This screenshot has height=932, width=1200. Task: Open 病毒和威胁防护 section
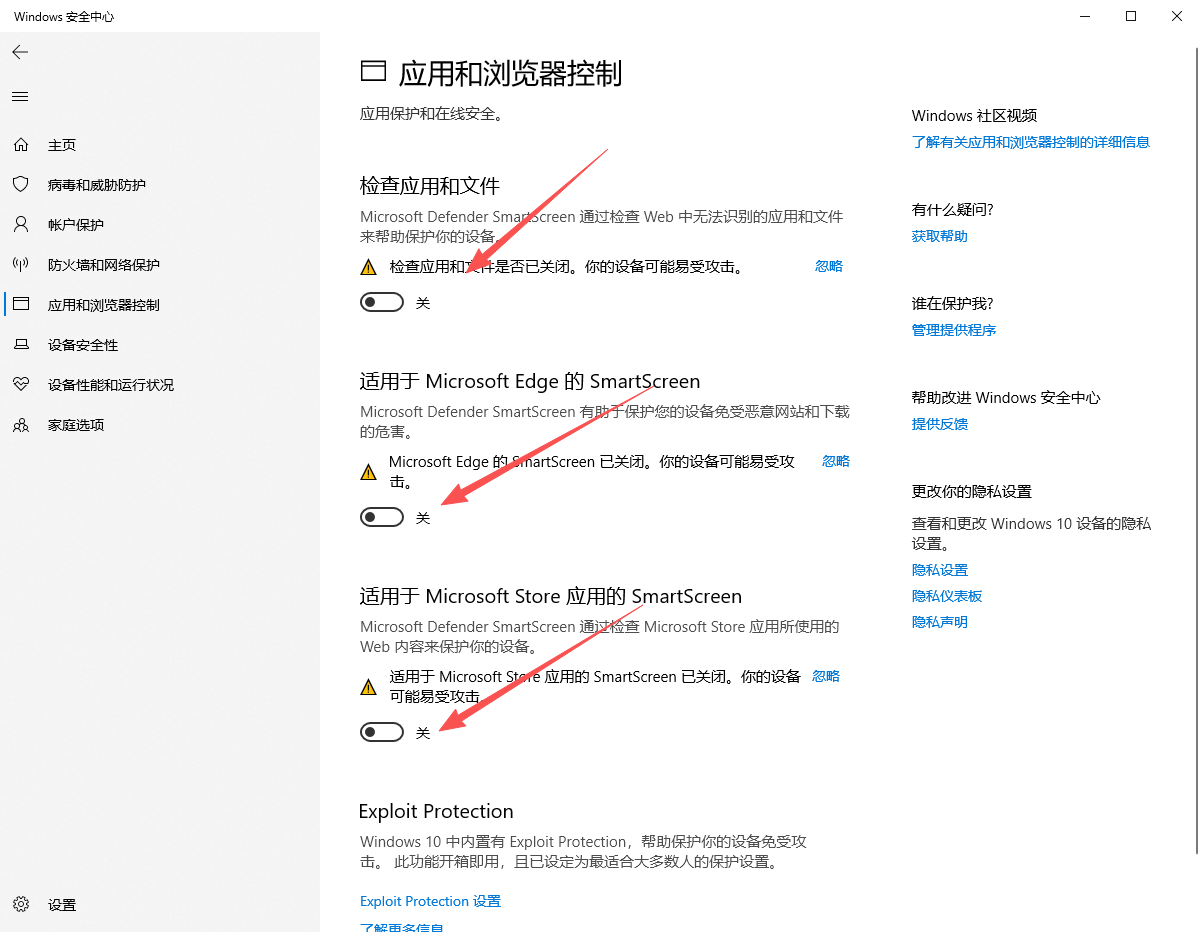tap(97, 185)
